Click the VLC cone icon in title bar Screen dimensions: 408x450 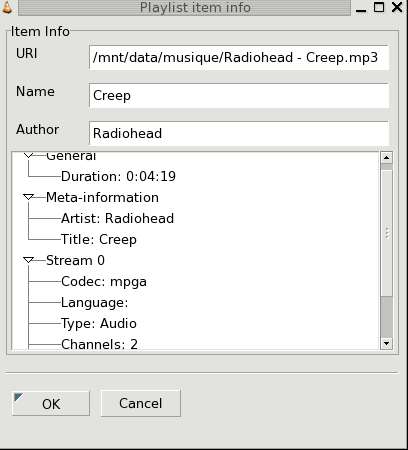tap(7, 7)
